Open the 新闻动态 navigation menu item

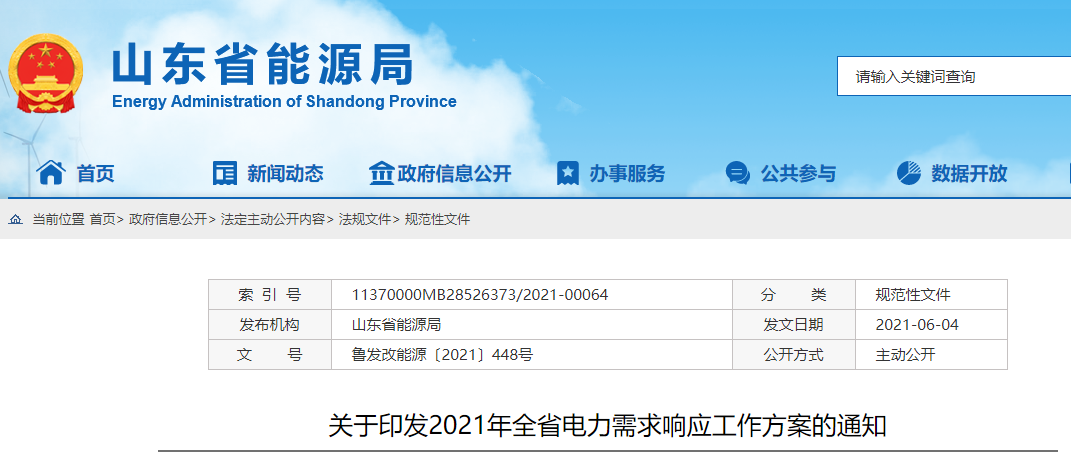[x=285, y=174]
